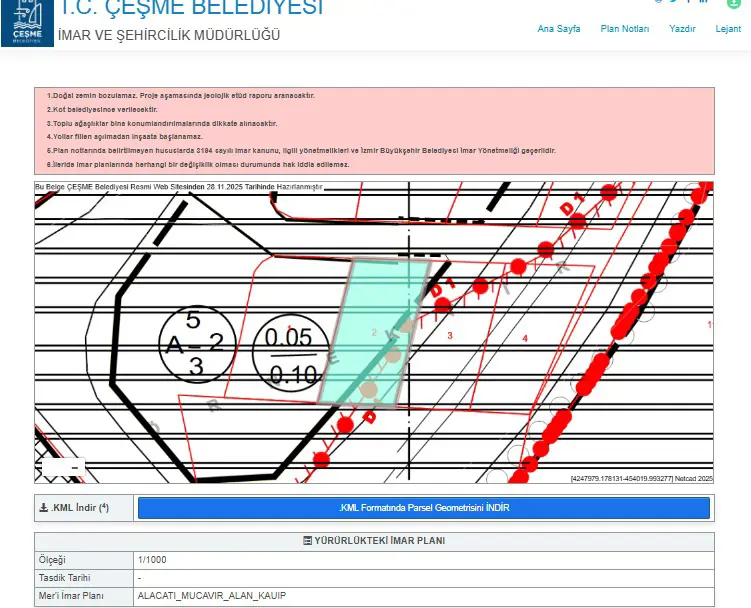Click the YÜRÜRLÜKTEKİ İMAR PLANI header
751x608 pixels.
375,540
